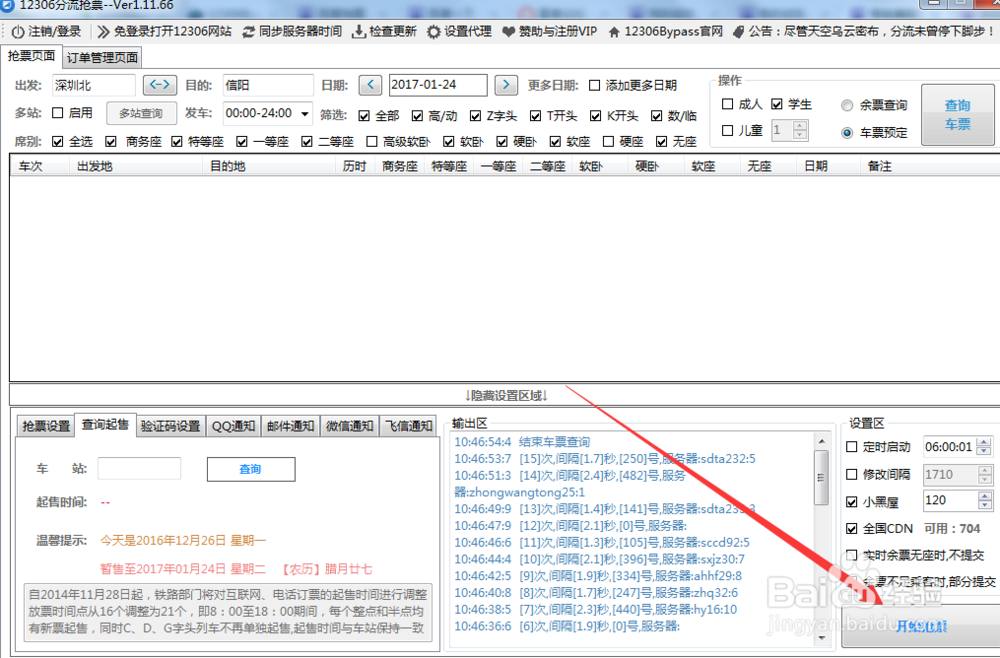This screenshot has height=658, width=1000.
Task: Click the query tickets button
Action: (957, 115)
